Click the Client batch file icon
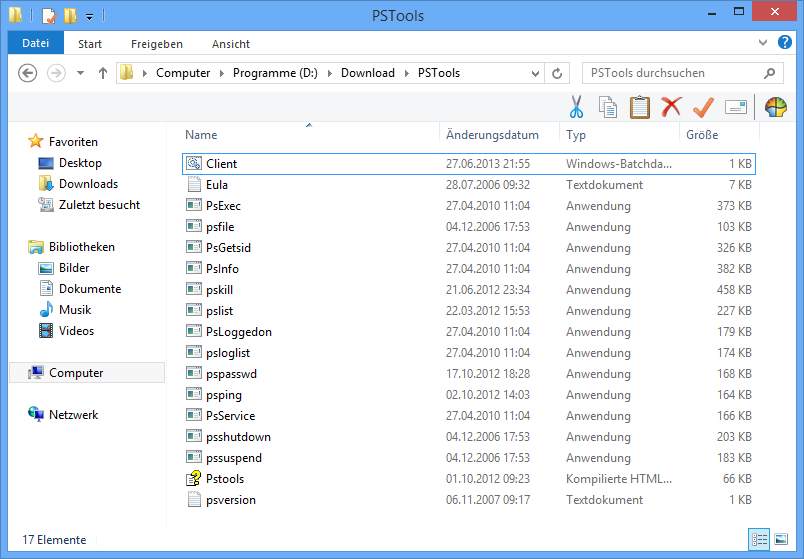The width and height of the screenshot is (804, 559). click(194, 164)
